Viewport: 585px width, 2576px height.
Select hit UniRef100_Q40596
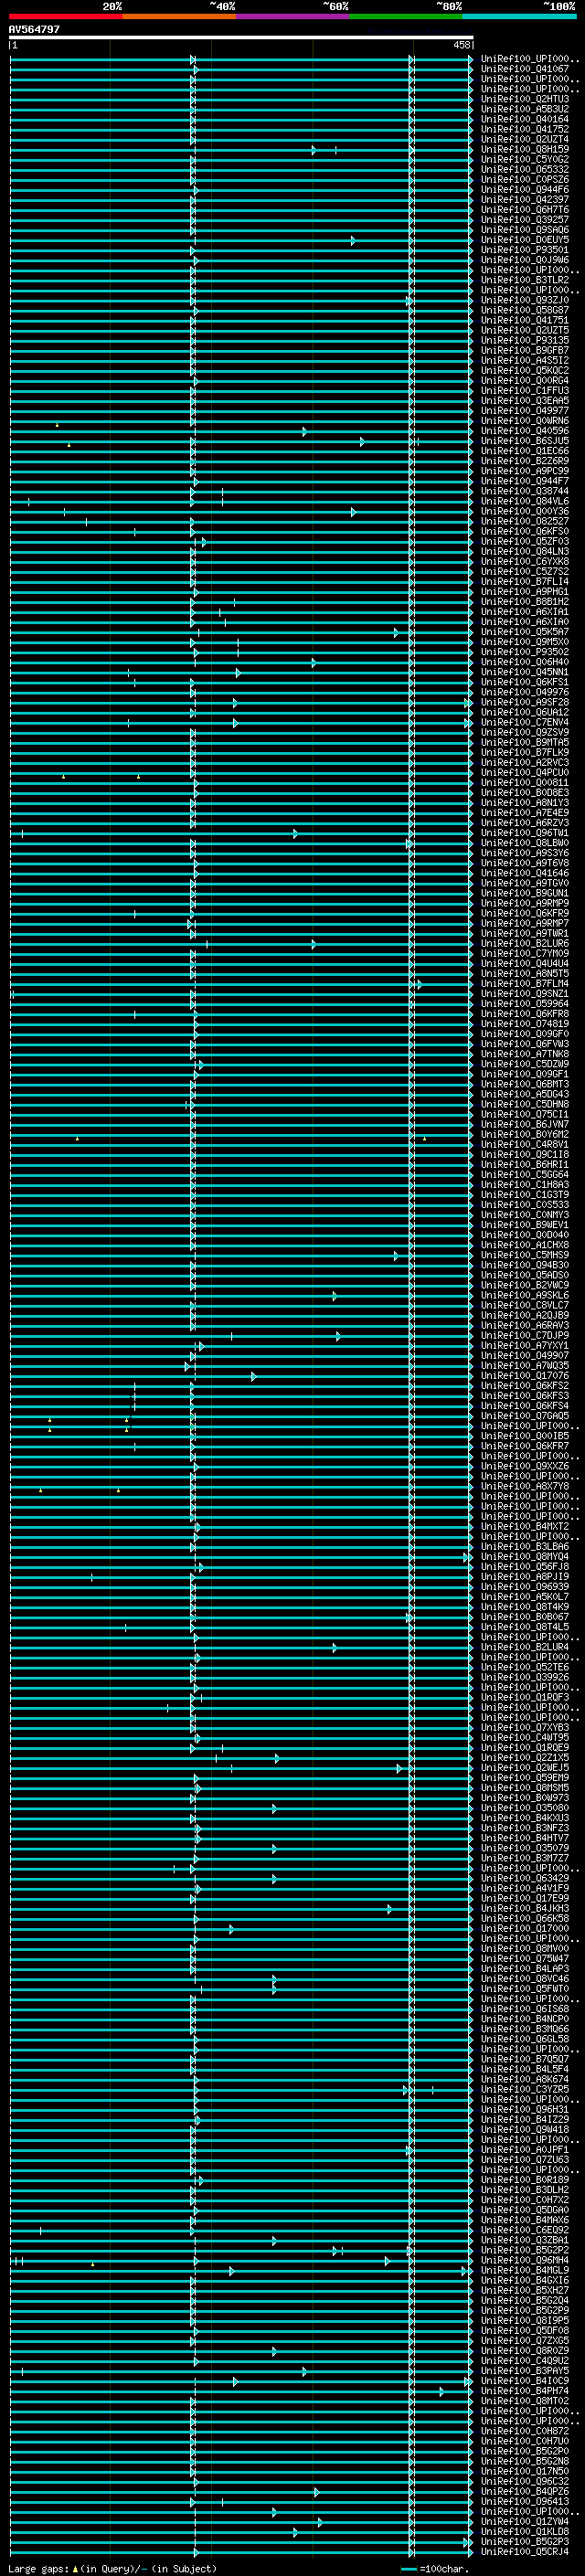coord(525,431)
